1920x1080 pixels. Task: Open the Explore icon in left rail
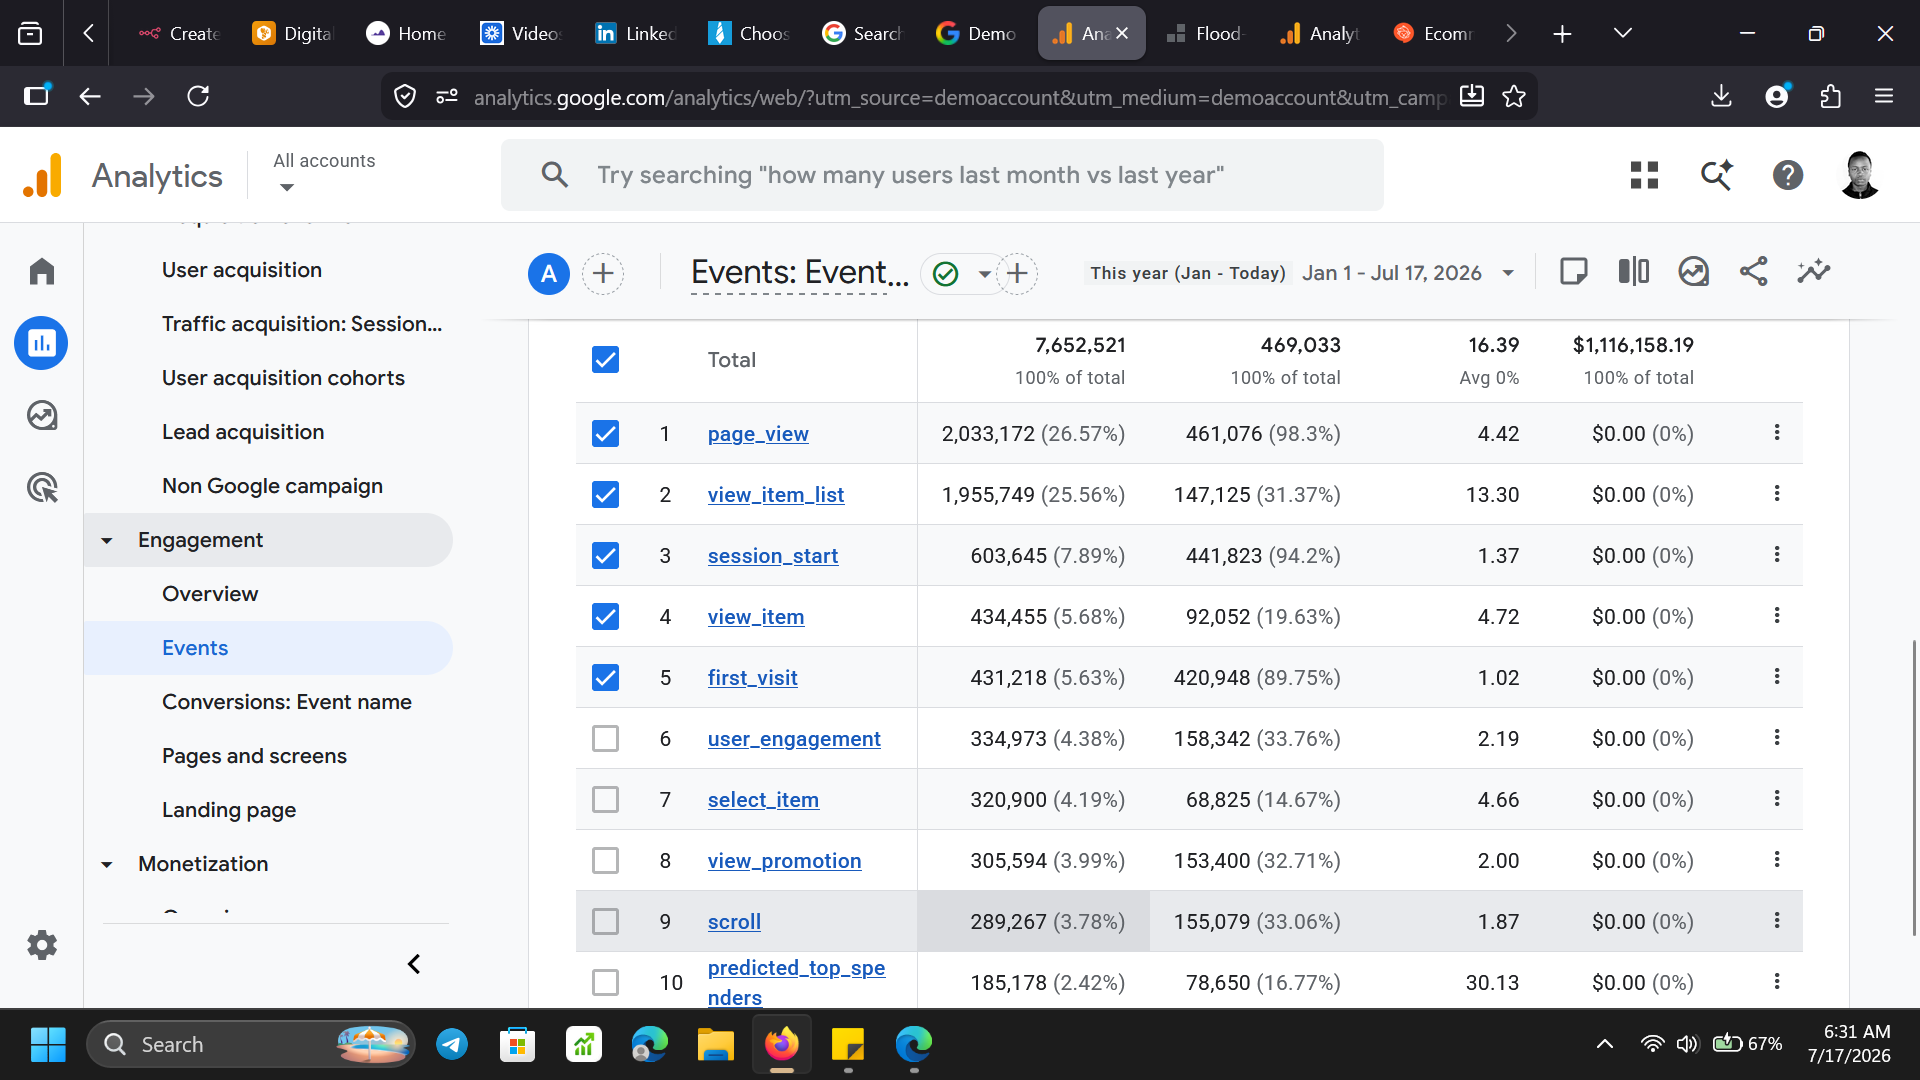[42, 415]
